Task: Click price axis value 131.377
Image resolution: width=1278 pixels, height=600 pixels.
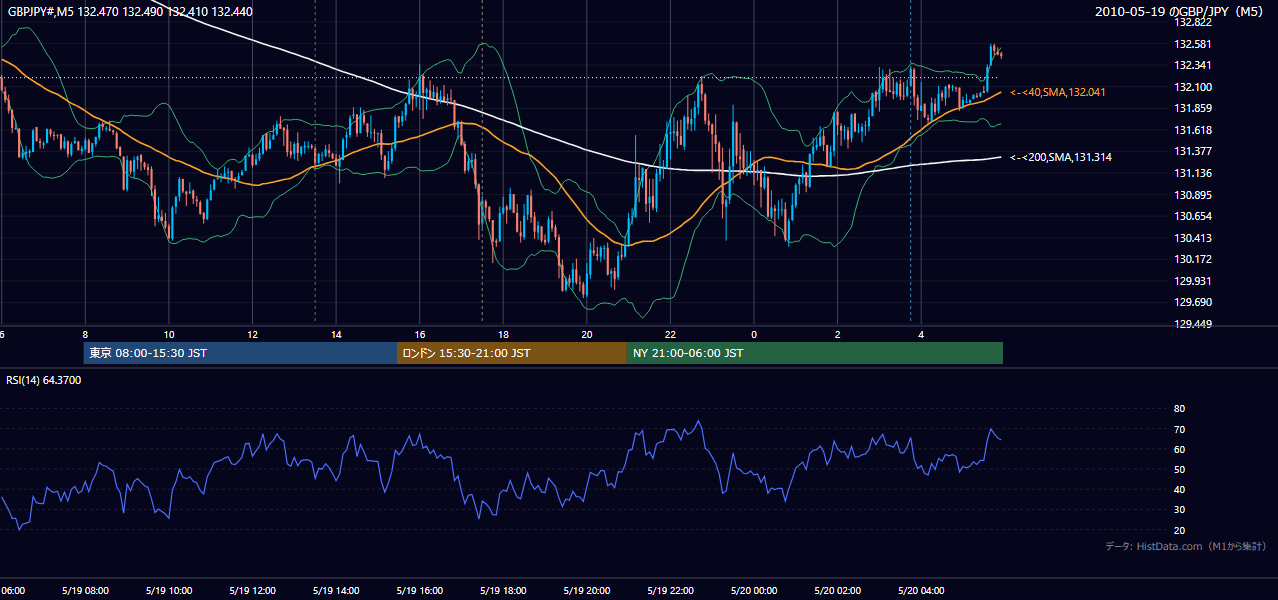Action: (1193, 152)
